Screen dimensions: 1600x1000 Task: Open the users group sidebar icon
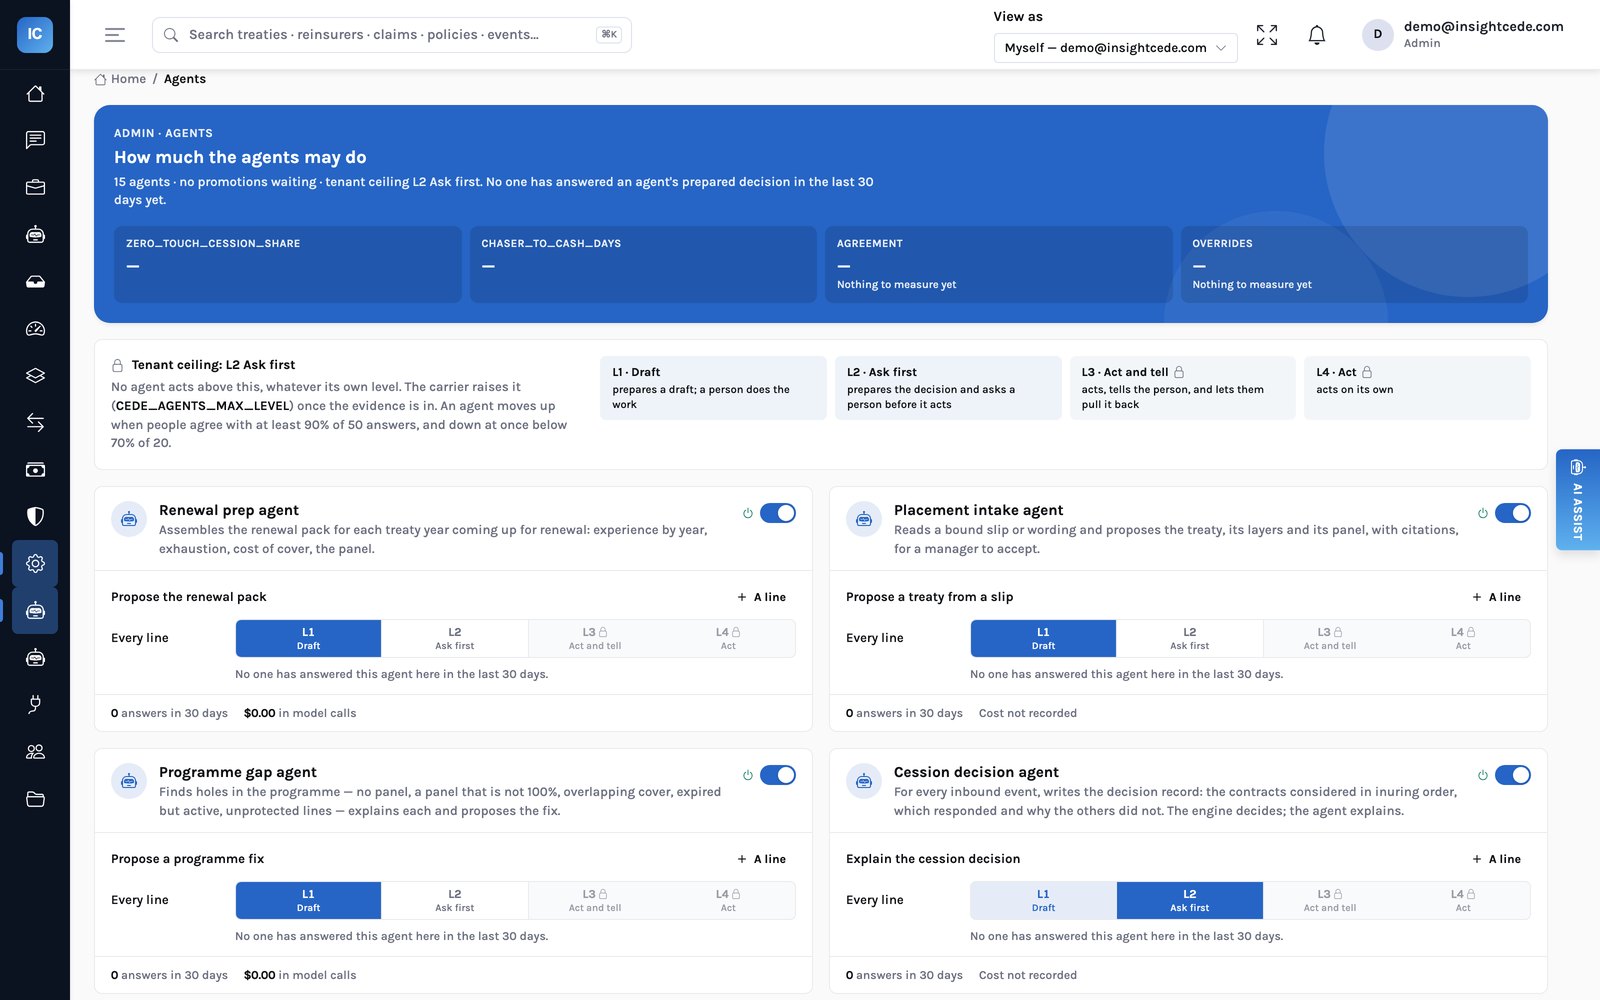(x=35, y=752)
